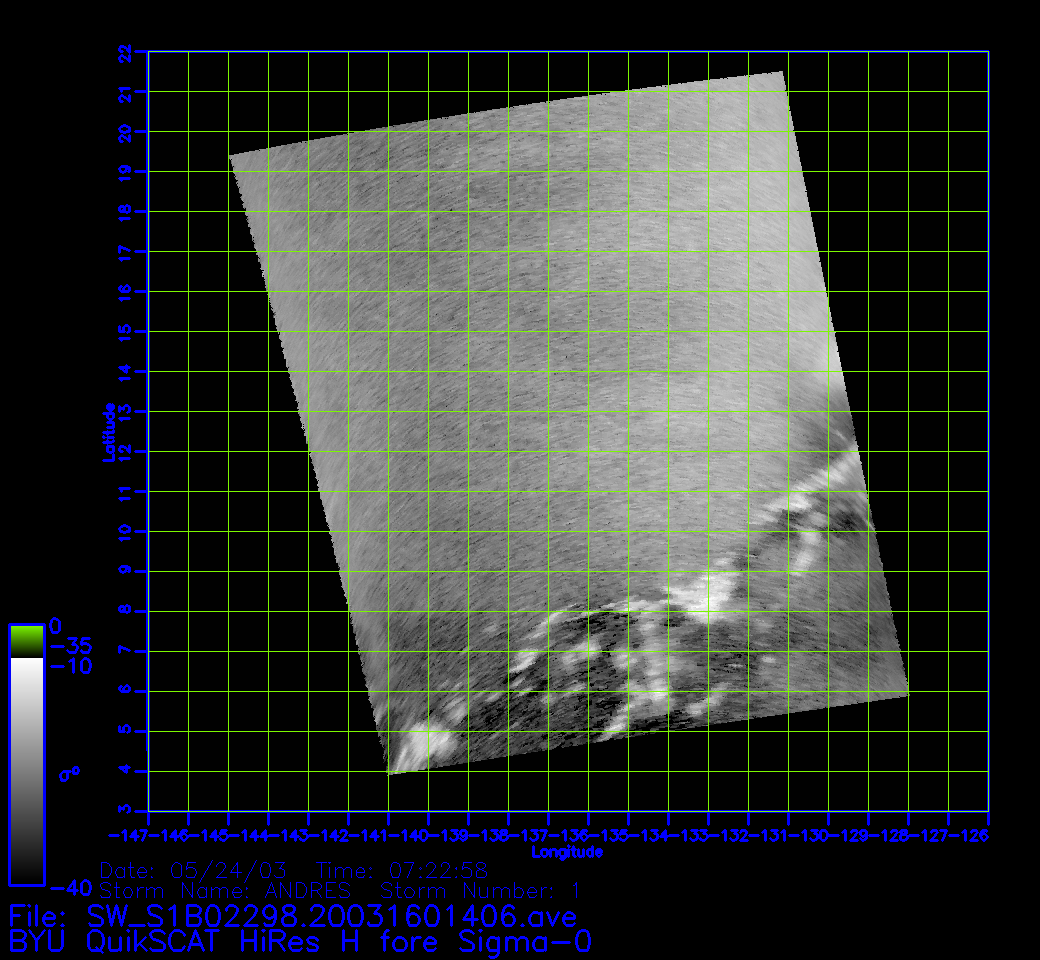Click the green top of the colorbar

[26, 640]
